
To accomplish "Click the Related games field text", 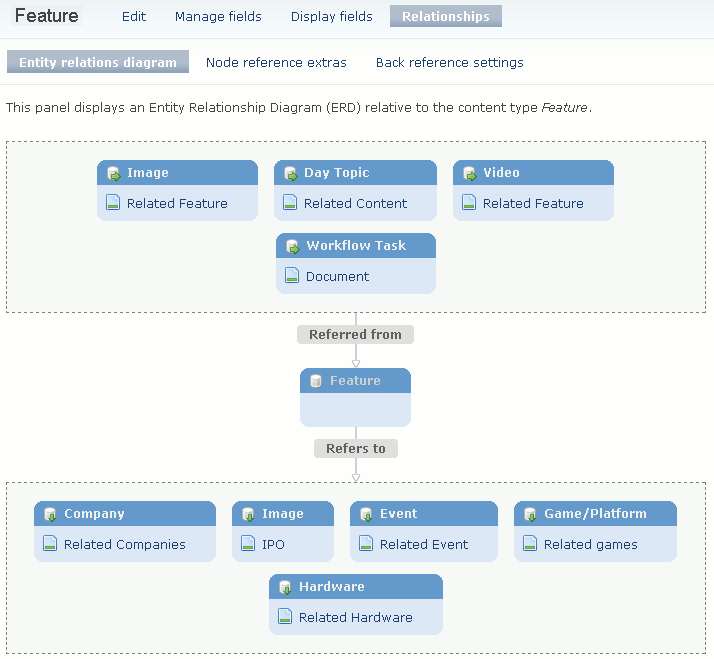I will (591, 544).
